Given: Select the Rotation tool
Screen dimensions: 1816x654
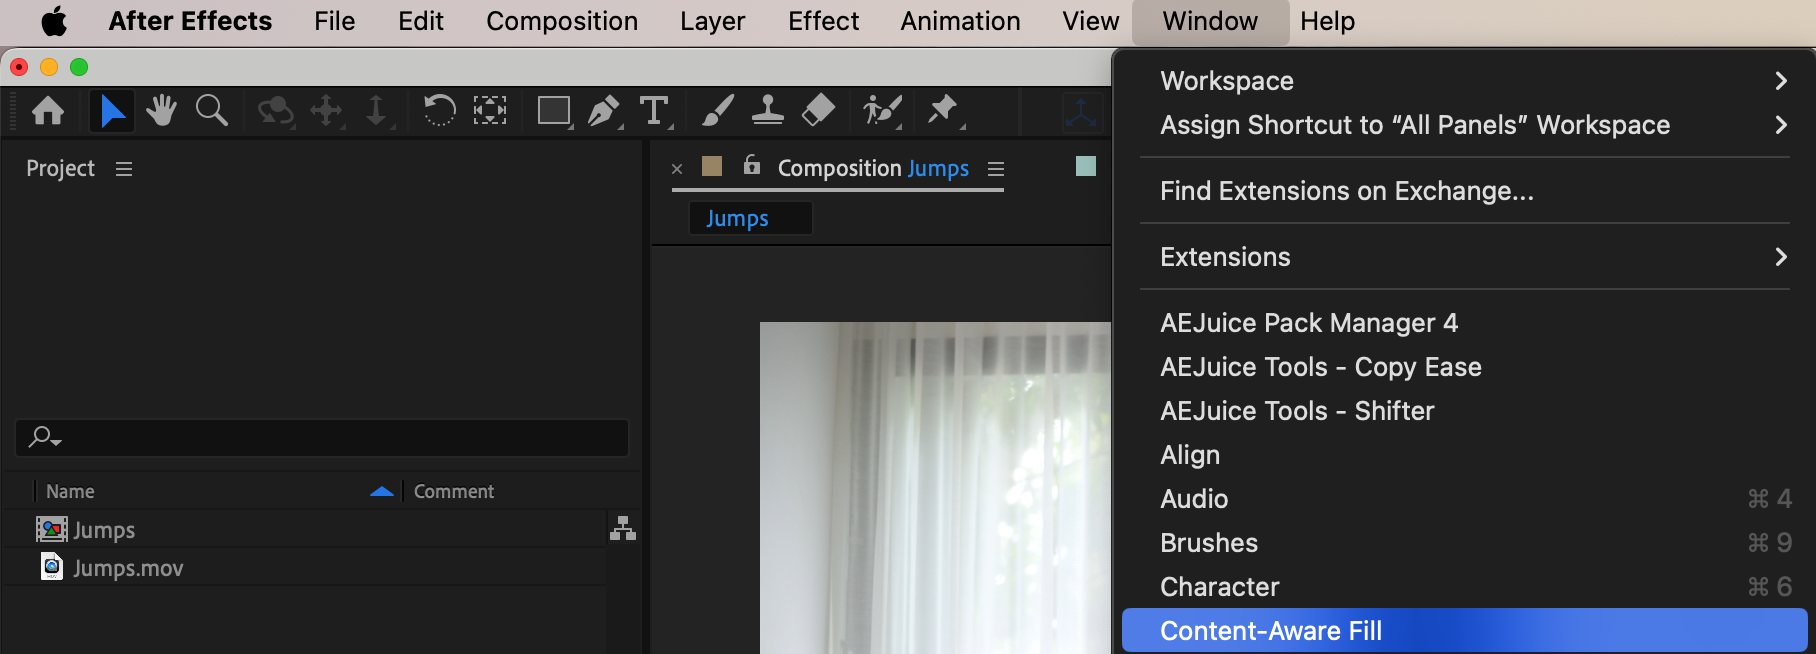Looking at the screenshot, I should (439, 110).
